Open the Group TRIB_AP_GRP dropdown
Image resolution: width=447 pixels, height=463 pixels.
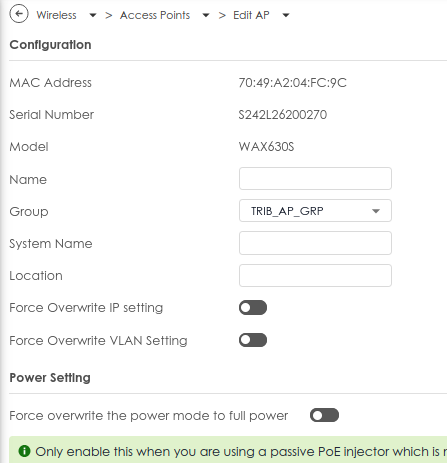(x=315, y=211)
